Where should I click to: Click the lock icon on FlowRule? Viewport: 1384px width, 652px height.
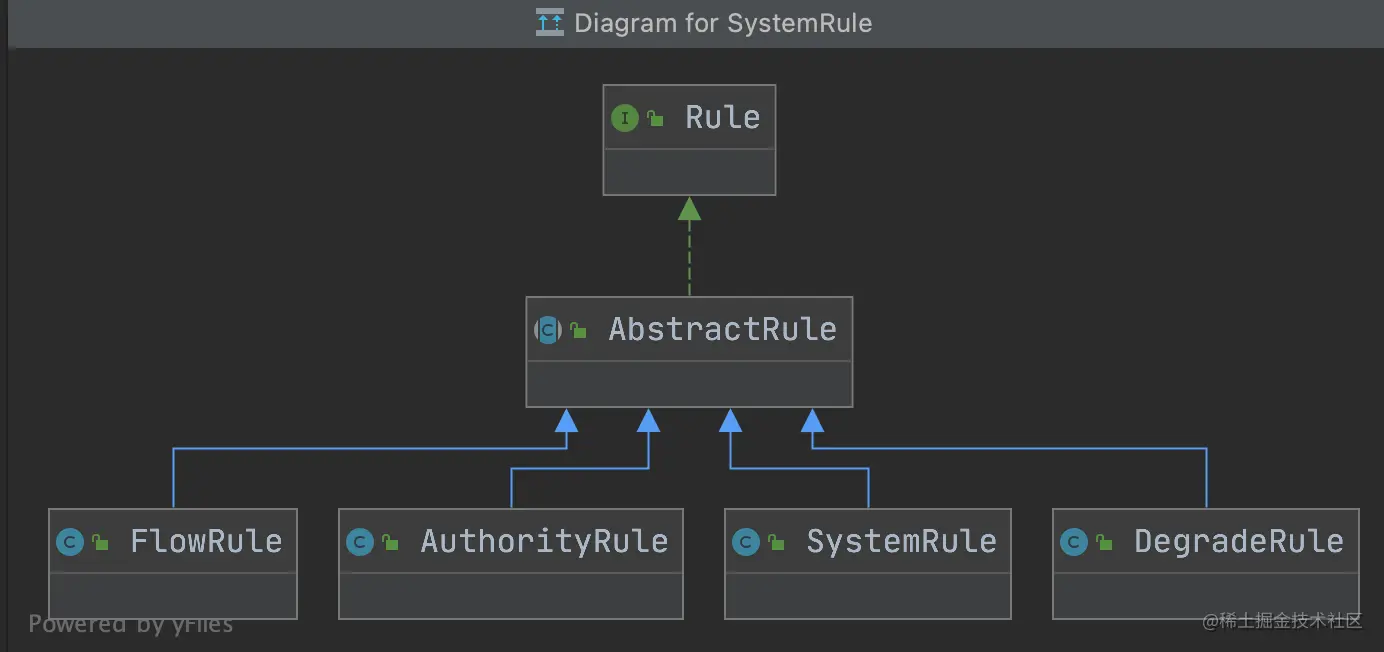(100, 543)
